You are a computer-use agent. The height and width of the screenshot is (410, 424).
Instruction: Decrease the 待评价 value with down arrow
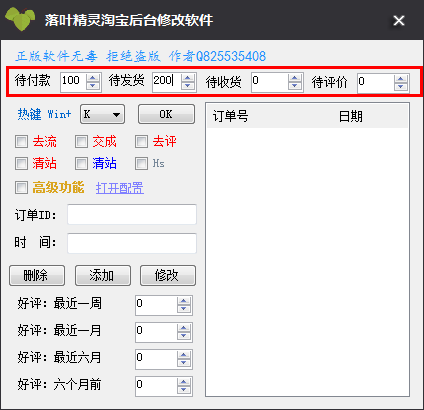point(401,87)
